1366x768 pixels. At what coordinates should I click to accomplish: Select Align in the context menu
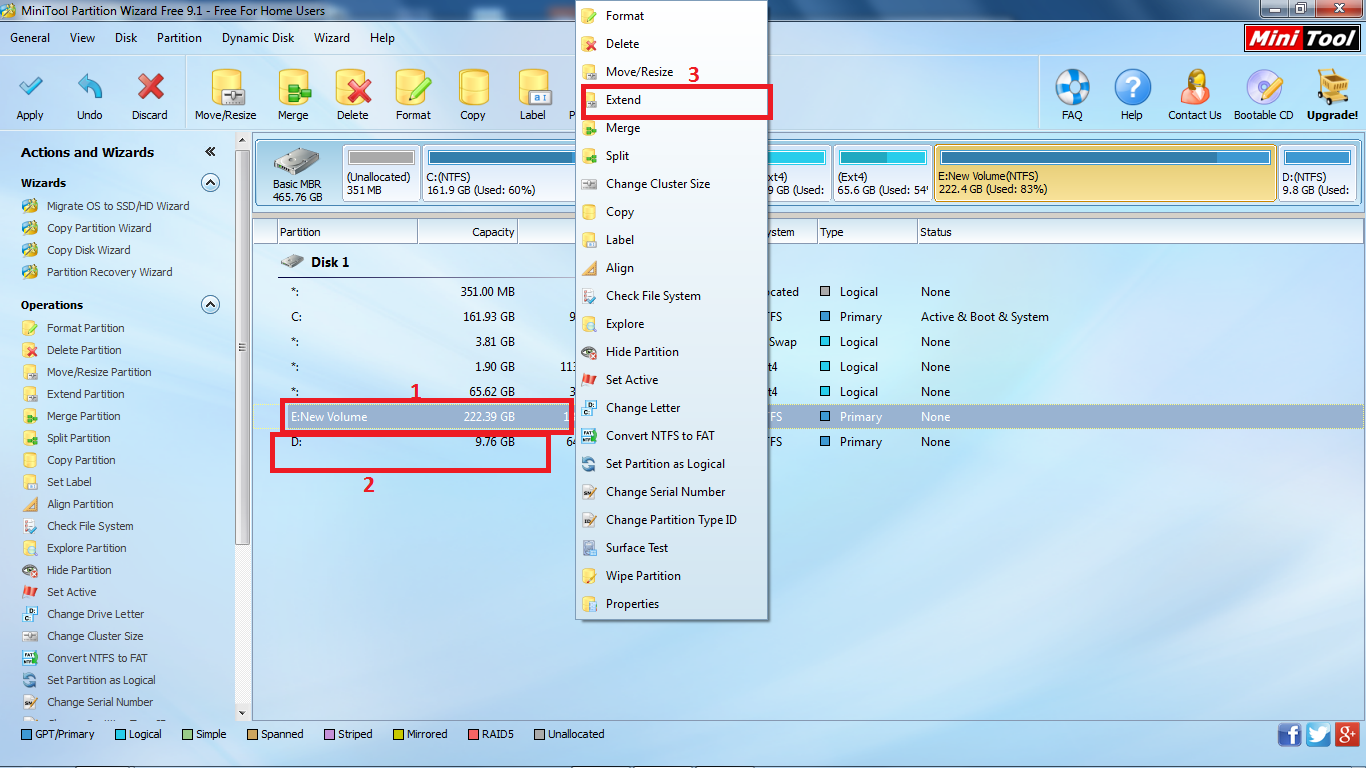tap(673, 268)
